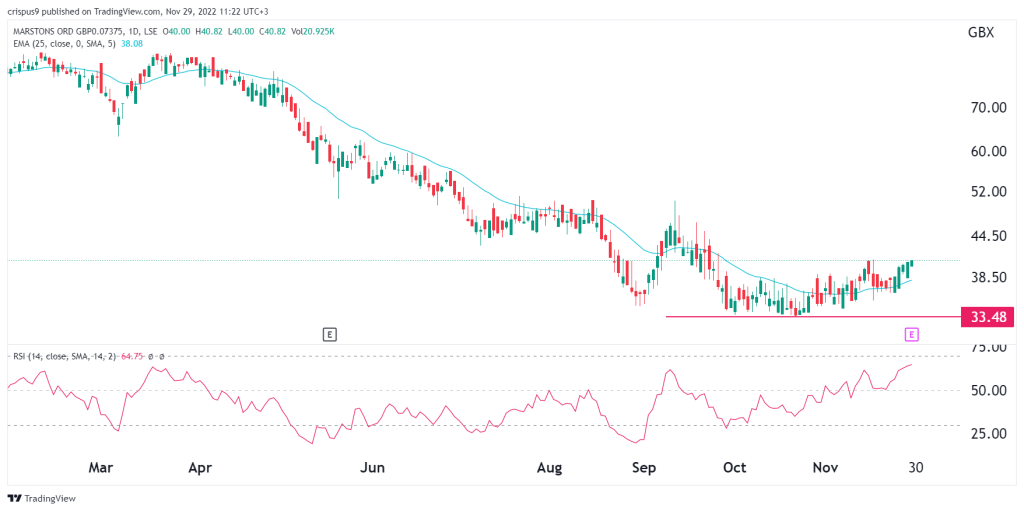Open the gray earnings E marker
Image resolution: width=1024 pixels, height=511 pixels.
[x=330, y=335]
